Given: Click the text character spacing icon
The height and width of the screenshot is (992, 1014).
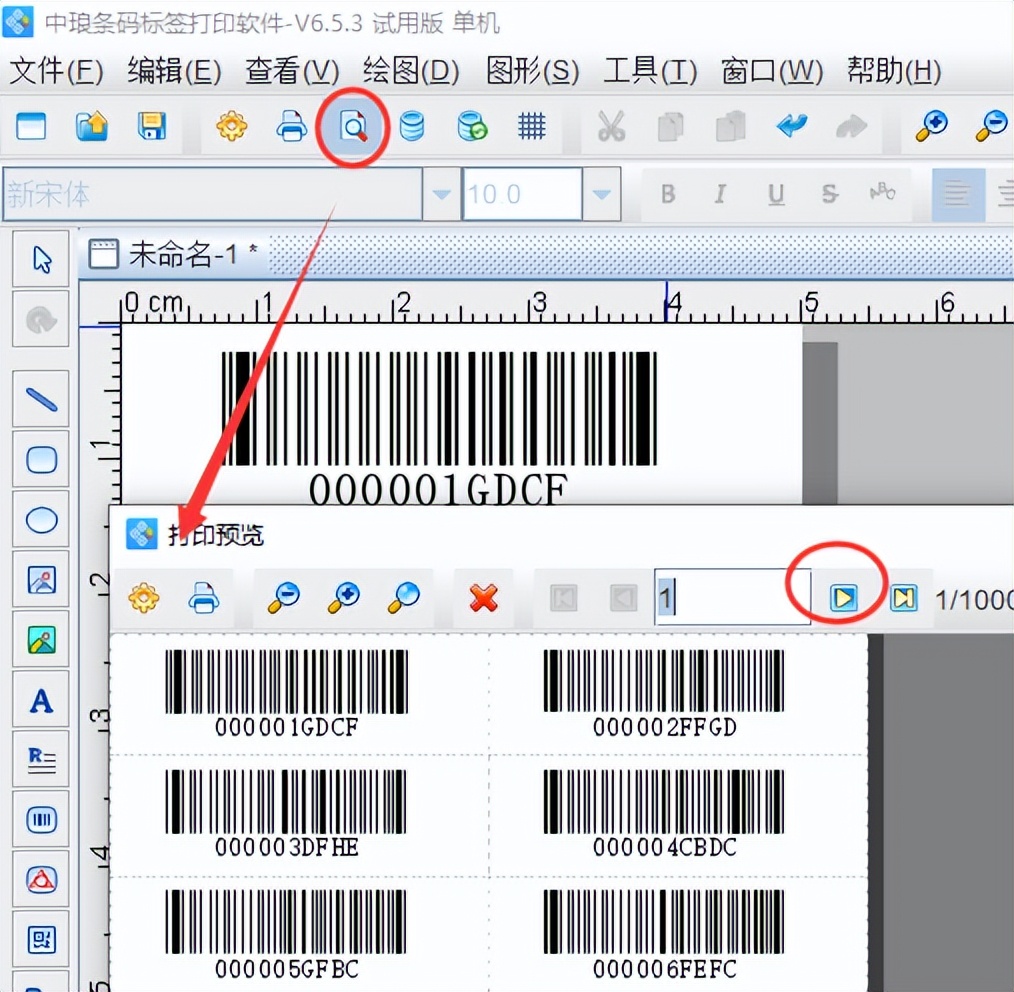Looking at the screenshot, I should (883, 192).
